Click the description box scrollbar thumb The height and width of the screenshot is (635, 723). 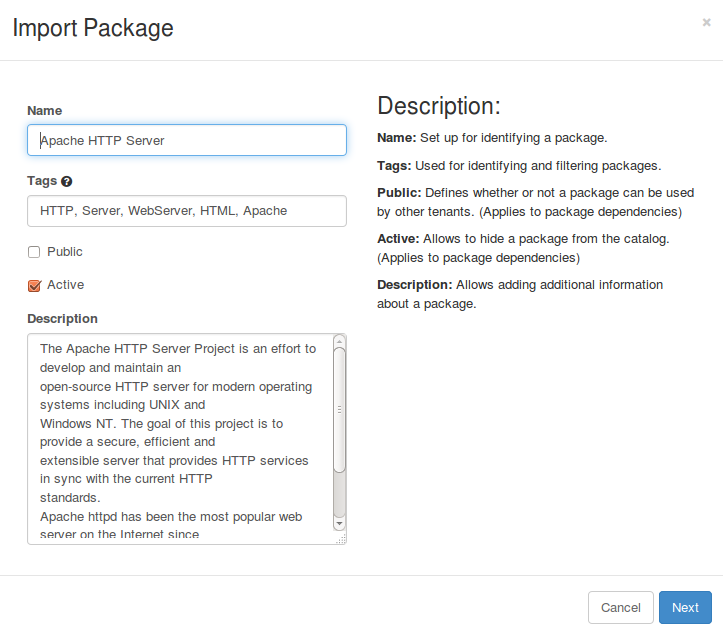pyautogui.click(x=339, y=409)
